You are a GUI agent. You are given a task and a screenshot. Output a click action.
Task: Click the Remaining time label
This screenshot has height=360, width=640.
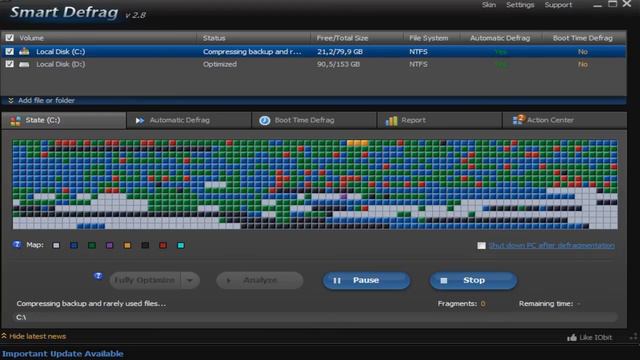546,304
